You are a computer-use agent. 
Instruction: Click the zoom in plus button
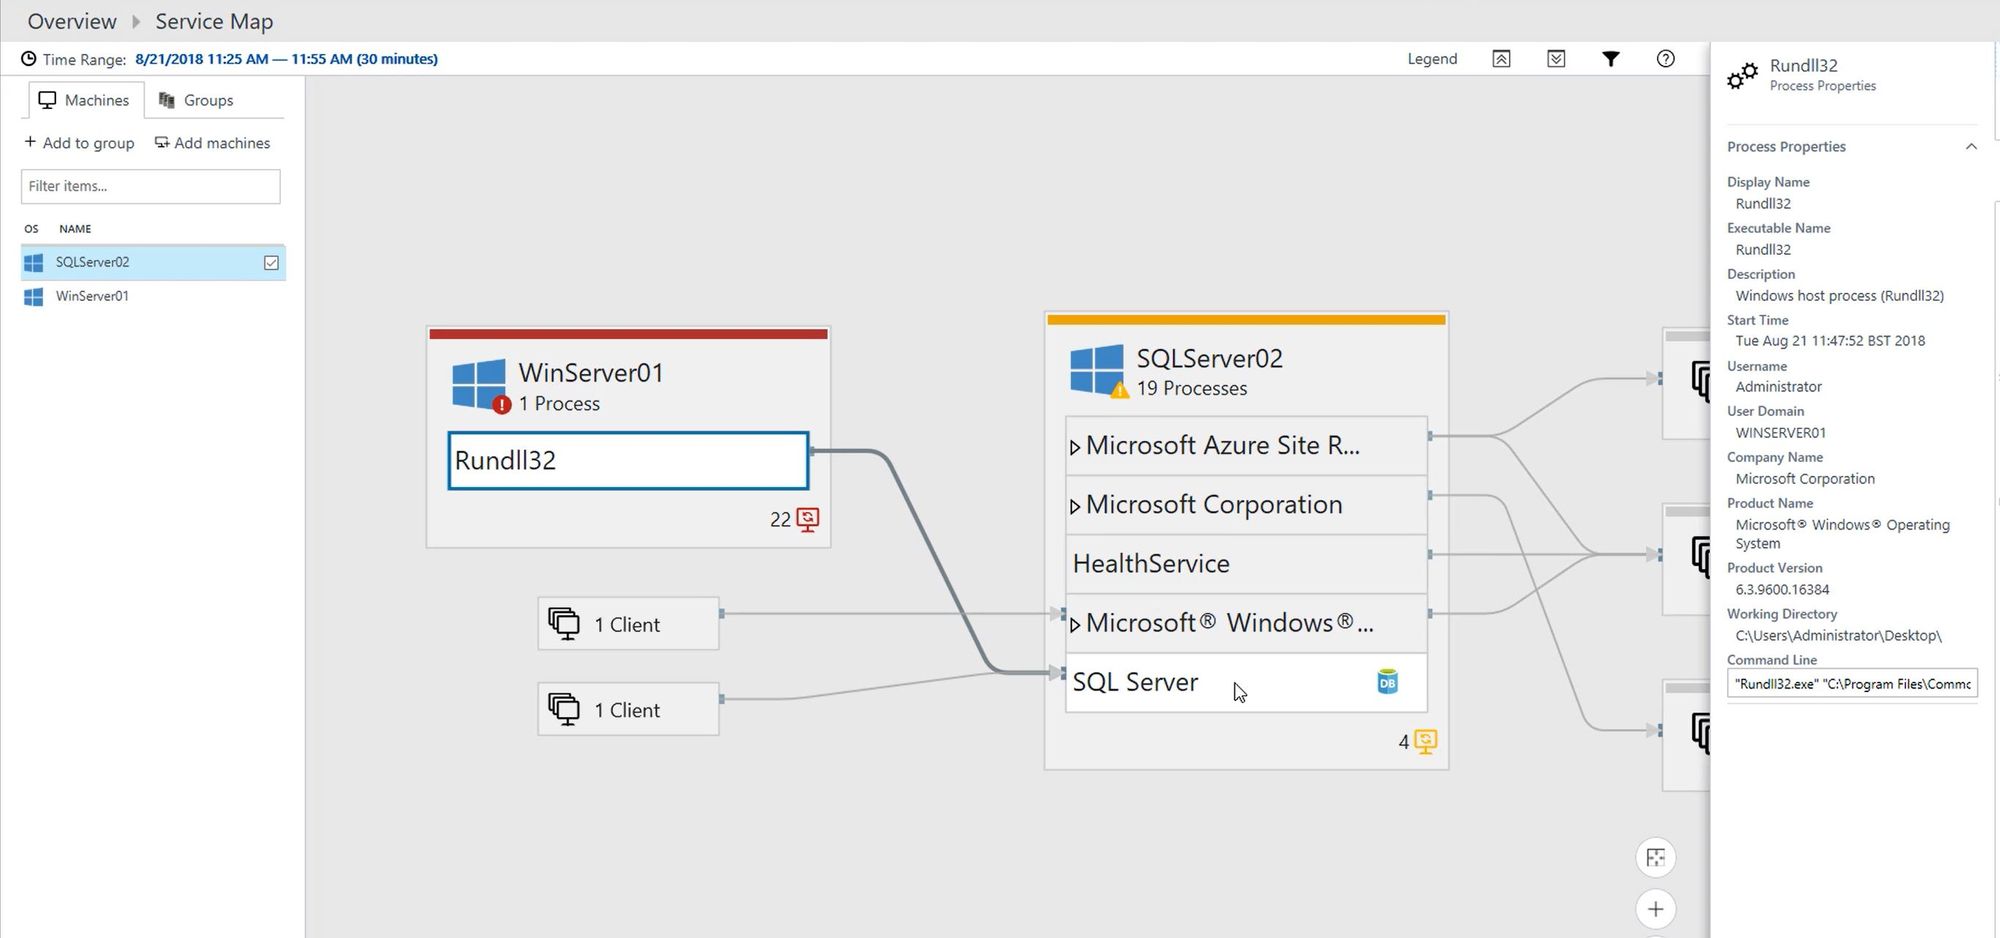coord(1656,909)
